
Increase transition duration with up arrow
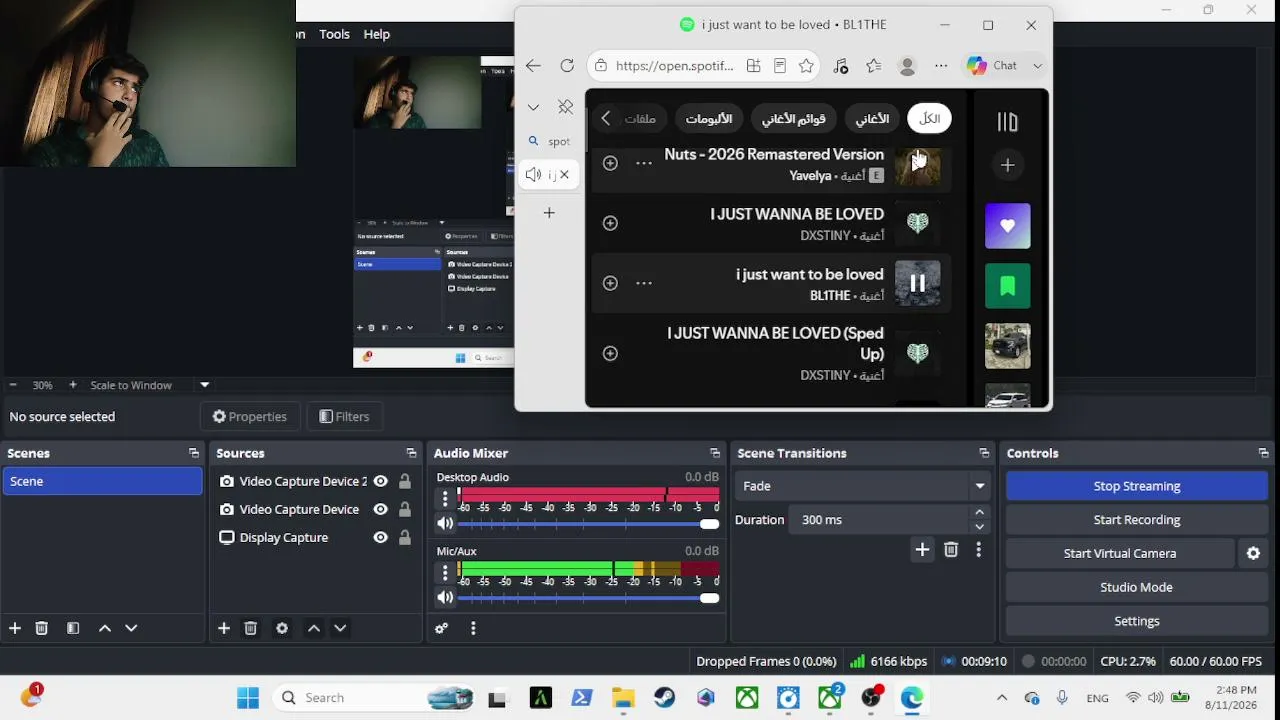[x=979, y=513]
